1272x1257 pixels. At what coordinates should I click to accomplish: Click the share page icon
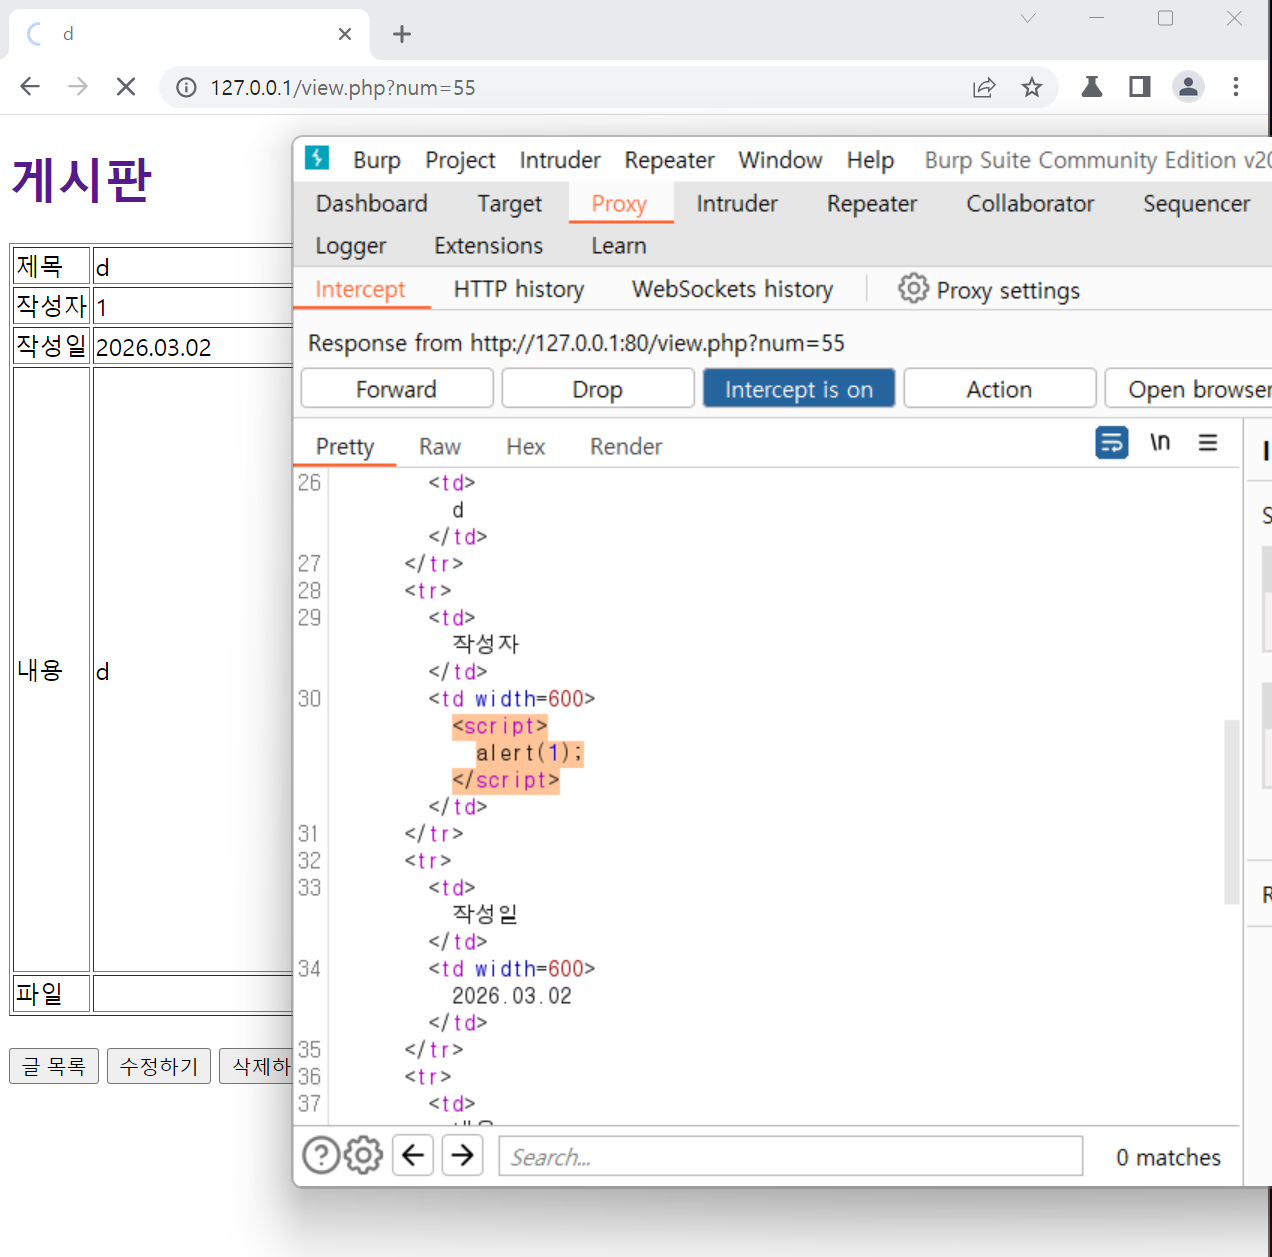click(x=984, y=87)
